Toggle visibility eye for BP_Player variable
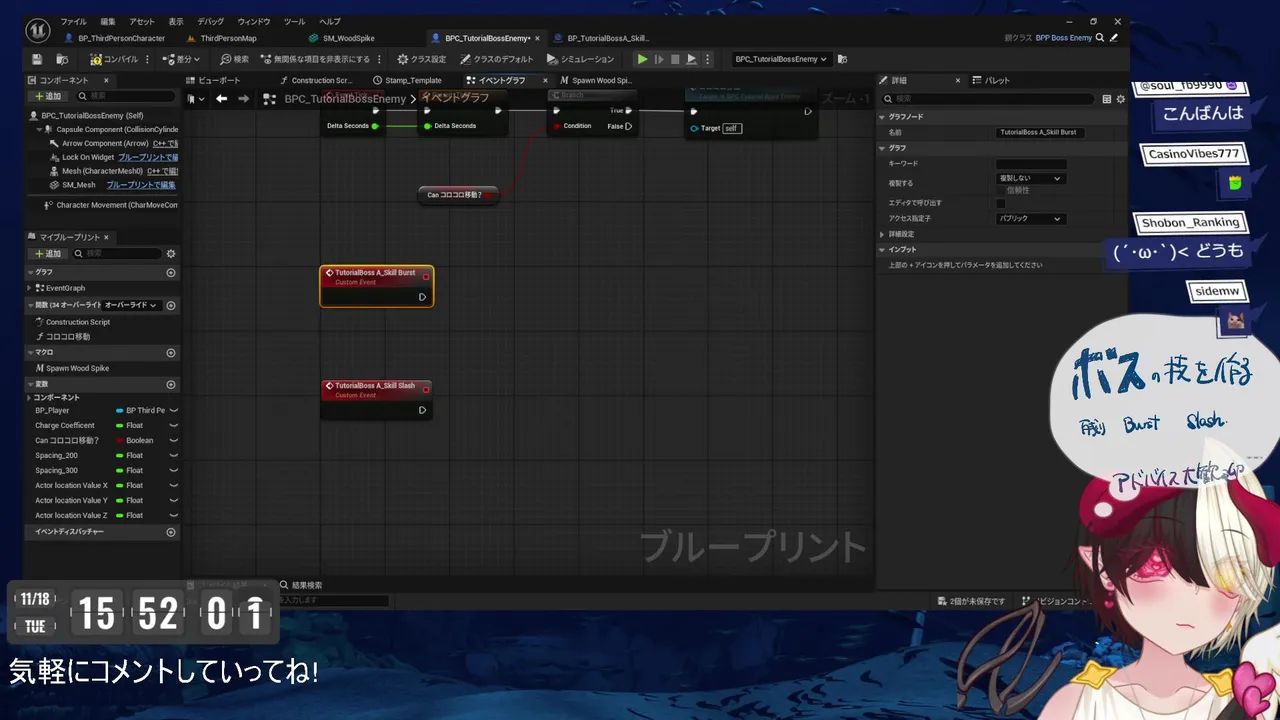1280x720 pixels. [173, 410]
